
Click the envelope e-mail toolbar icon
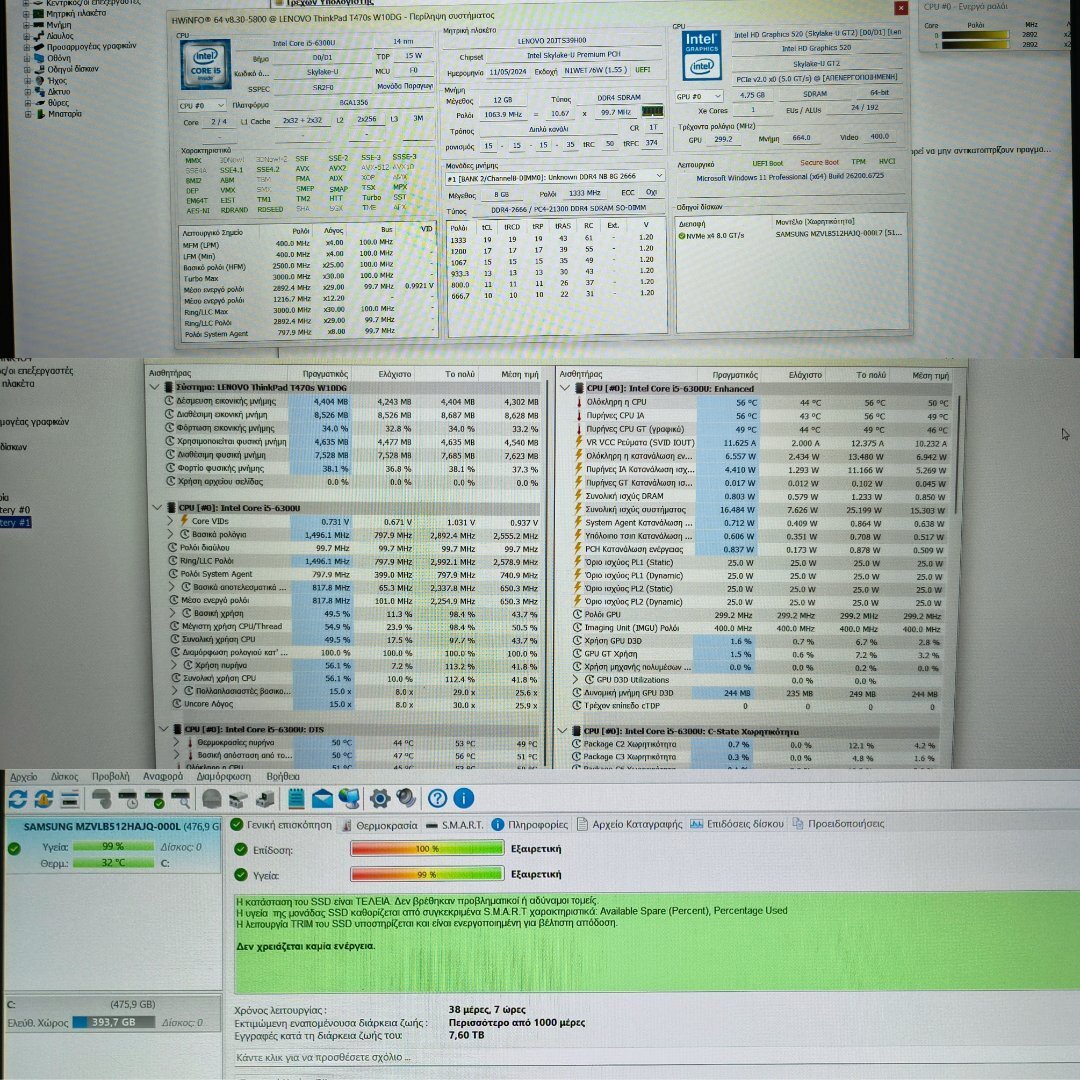pos(322,799)
